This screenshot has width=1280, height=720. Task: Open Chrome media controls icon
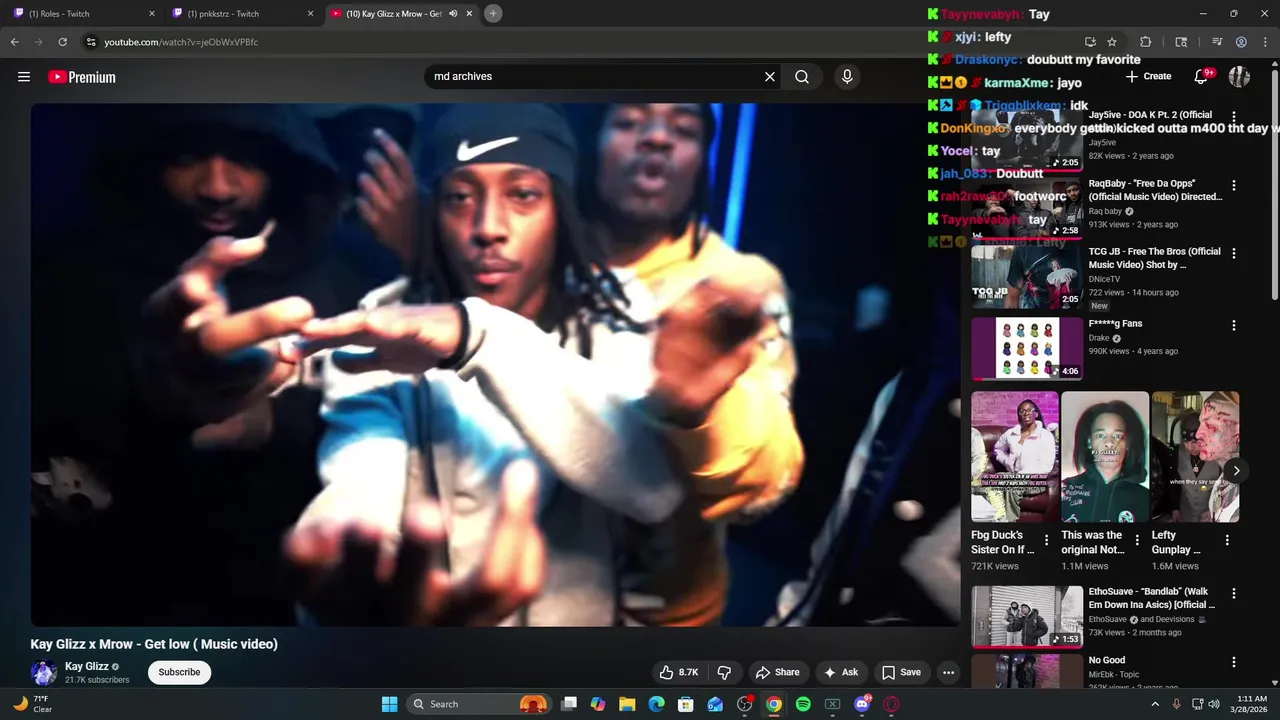coord(1217,42)
